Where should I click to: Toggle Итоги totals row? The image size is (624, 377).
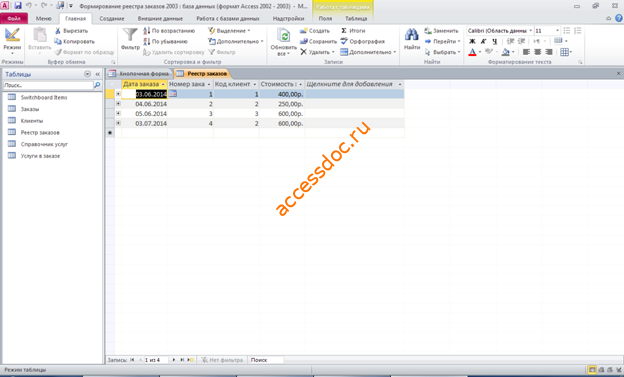pos(353,31)
